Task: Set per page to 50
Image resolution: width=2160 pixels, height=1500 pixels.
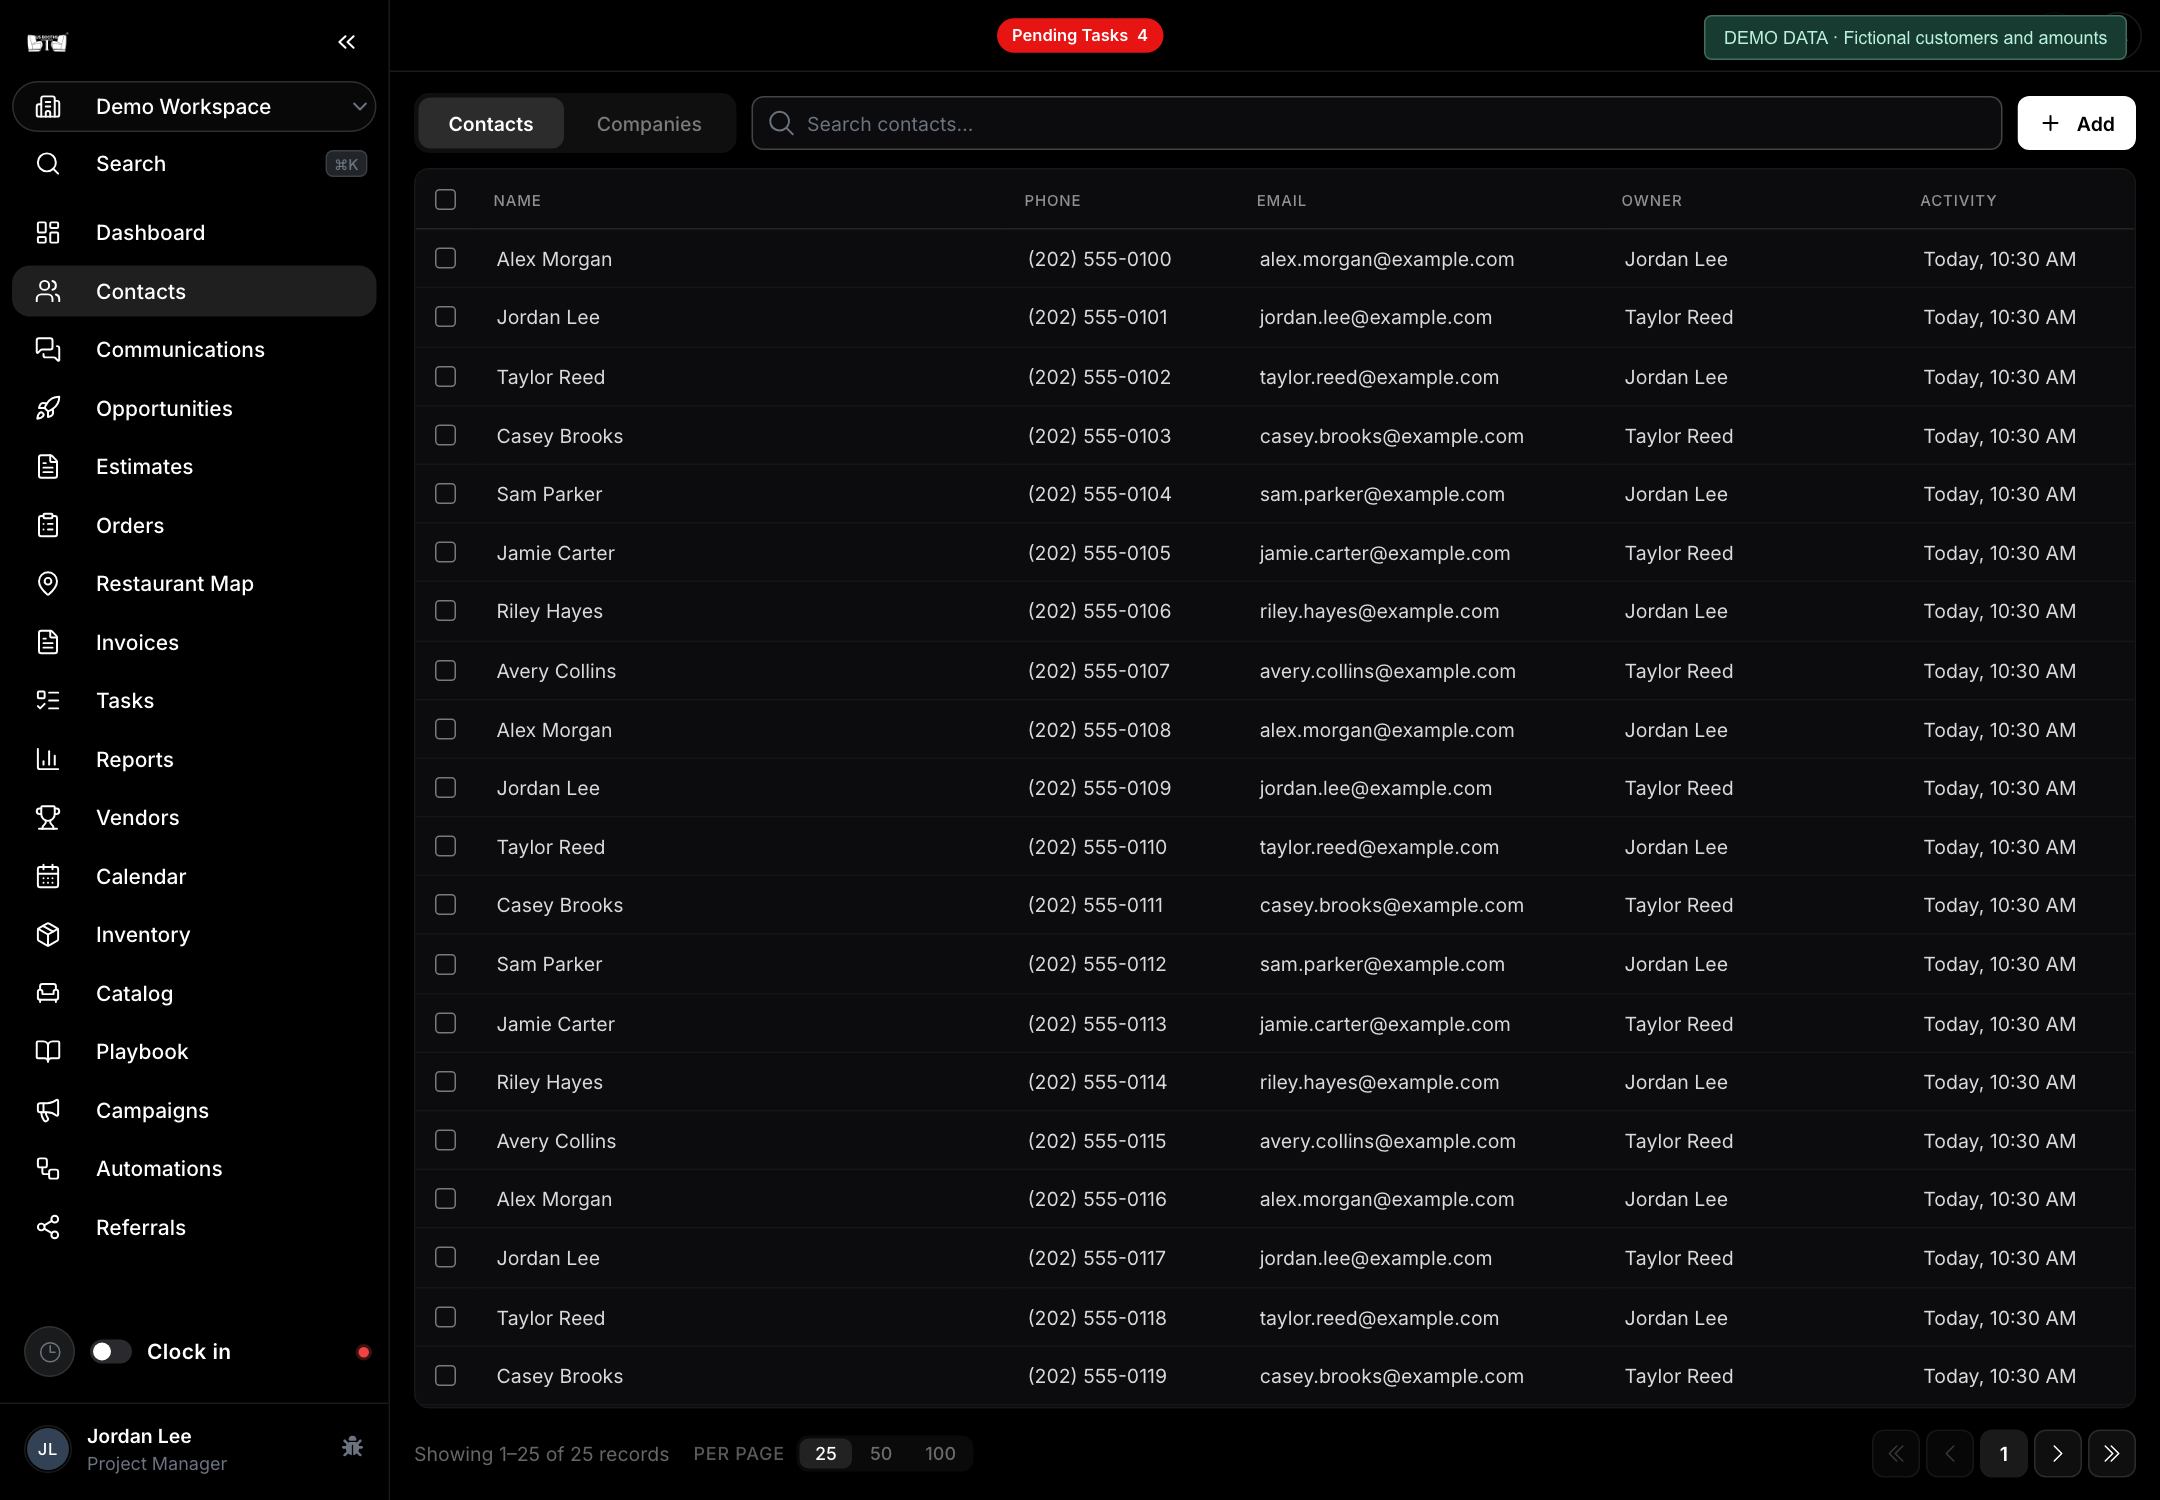Action: pos(880,1454)
